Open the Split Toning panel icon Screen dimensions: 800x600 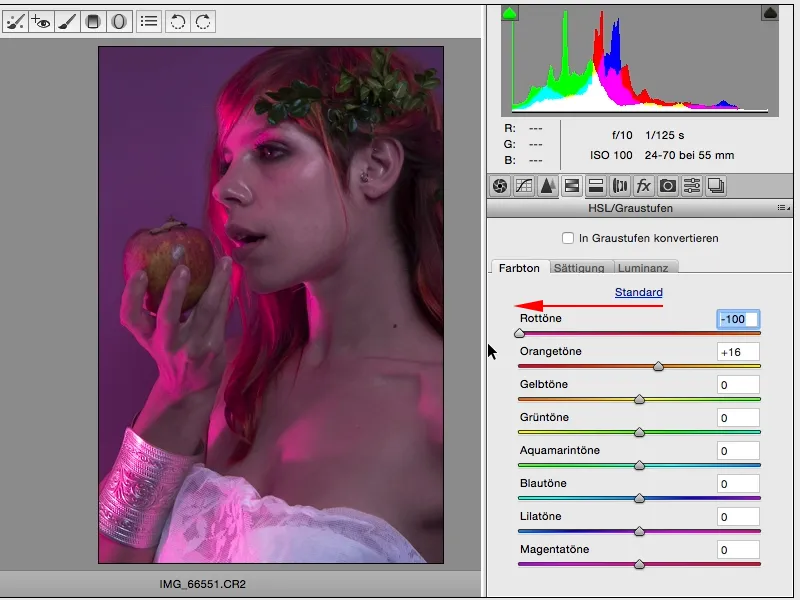[596, 186]
